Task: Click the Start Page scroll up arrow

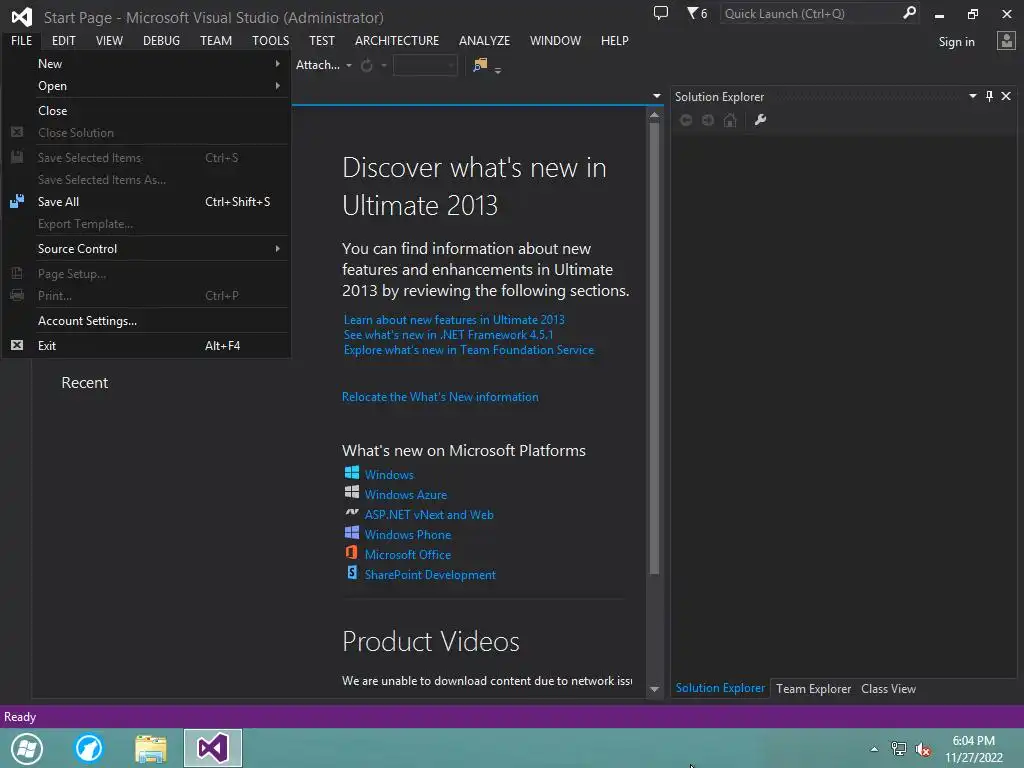Action: coord(654,115)
